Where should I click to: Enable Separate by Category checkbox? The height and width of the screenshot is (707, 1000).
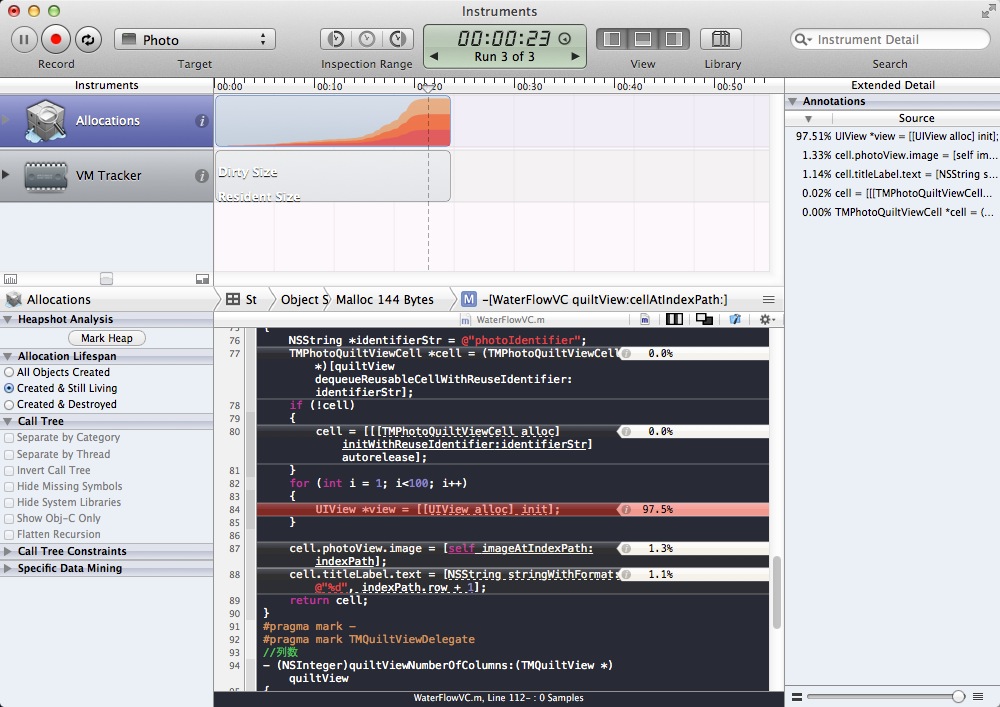(9, 438)
